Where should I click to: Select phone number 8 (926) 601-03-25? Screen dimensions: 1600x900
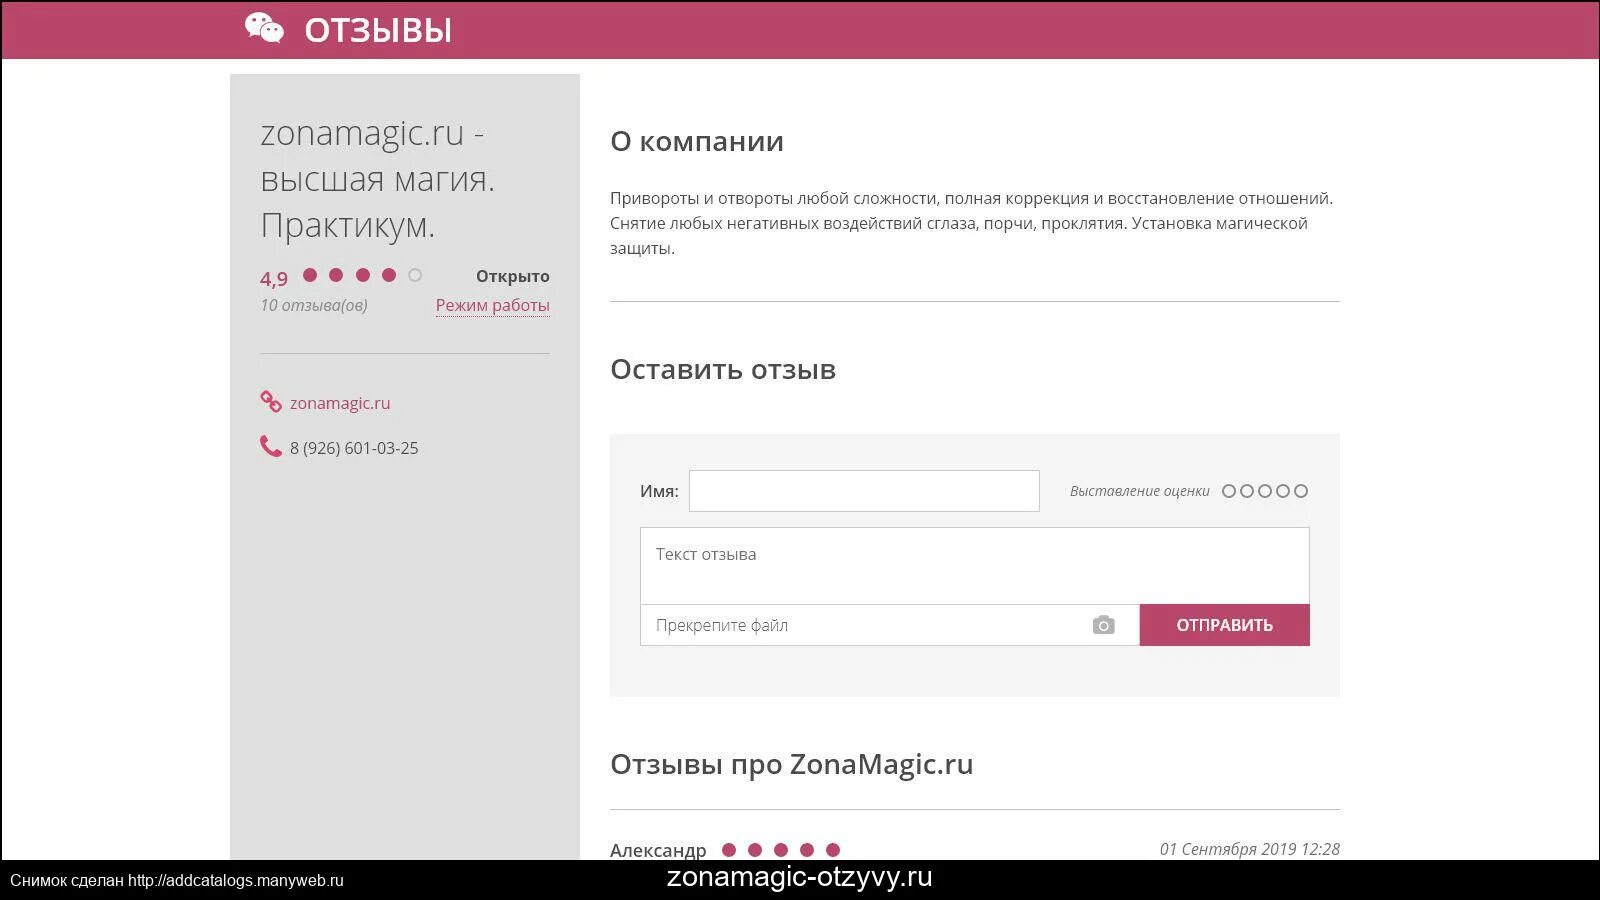point(354,448)
